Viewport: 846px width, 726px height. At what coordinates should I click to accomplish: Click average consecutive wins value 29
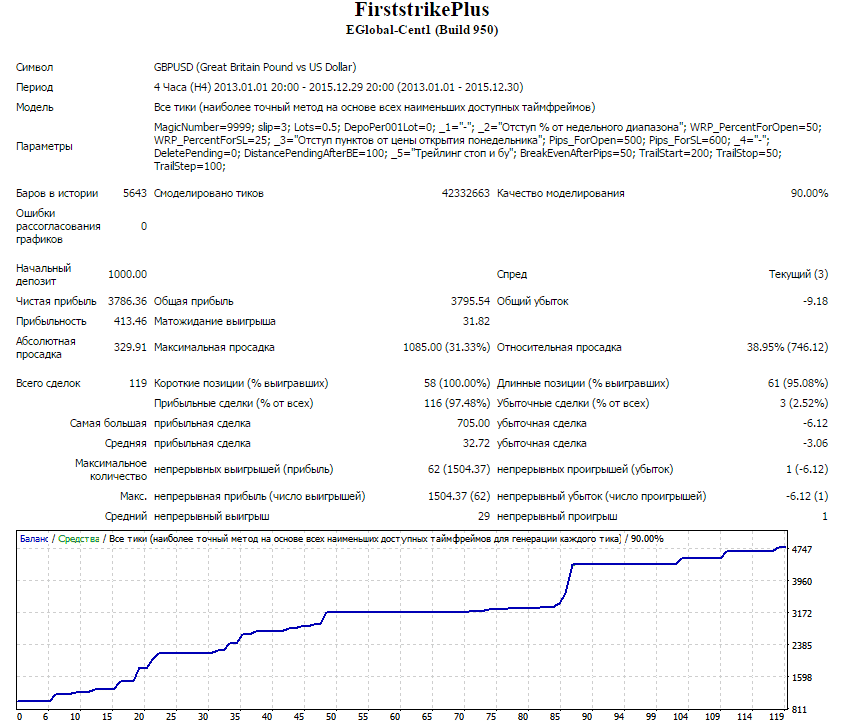(484, 516)
